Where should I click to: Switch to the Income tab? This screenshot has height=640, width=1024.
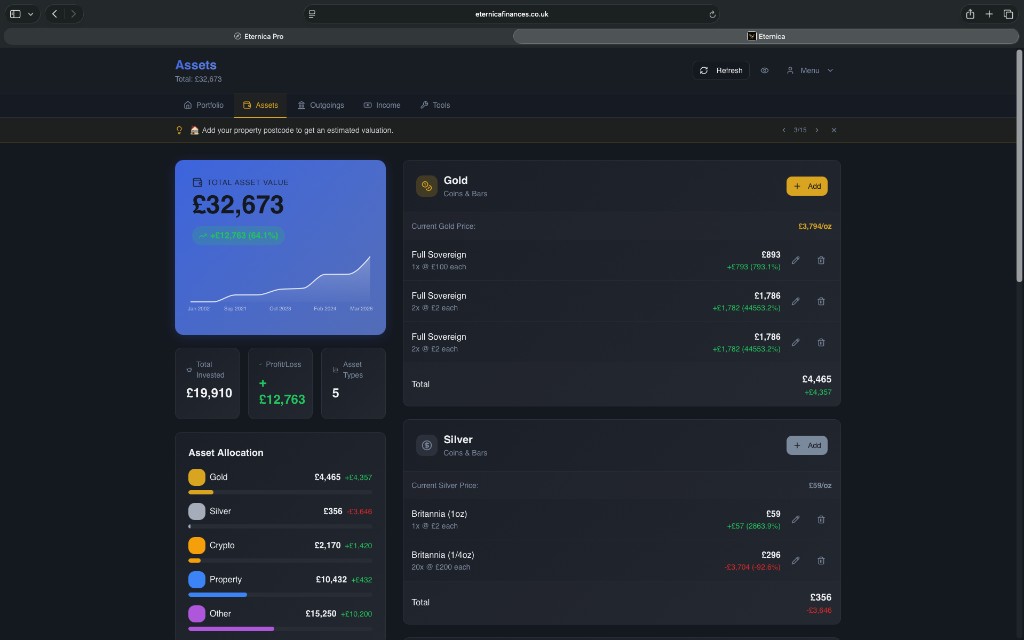[382, 105]
